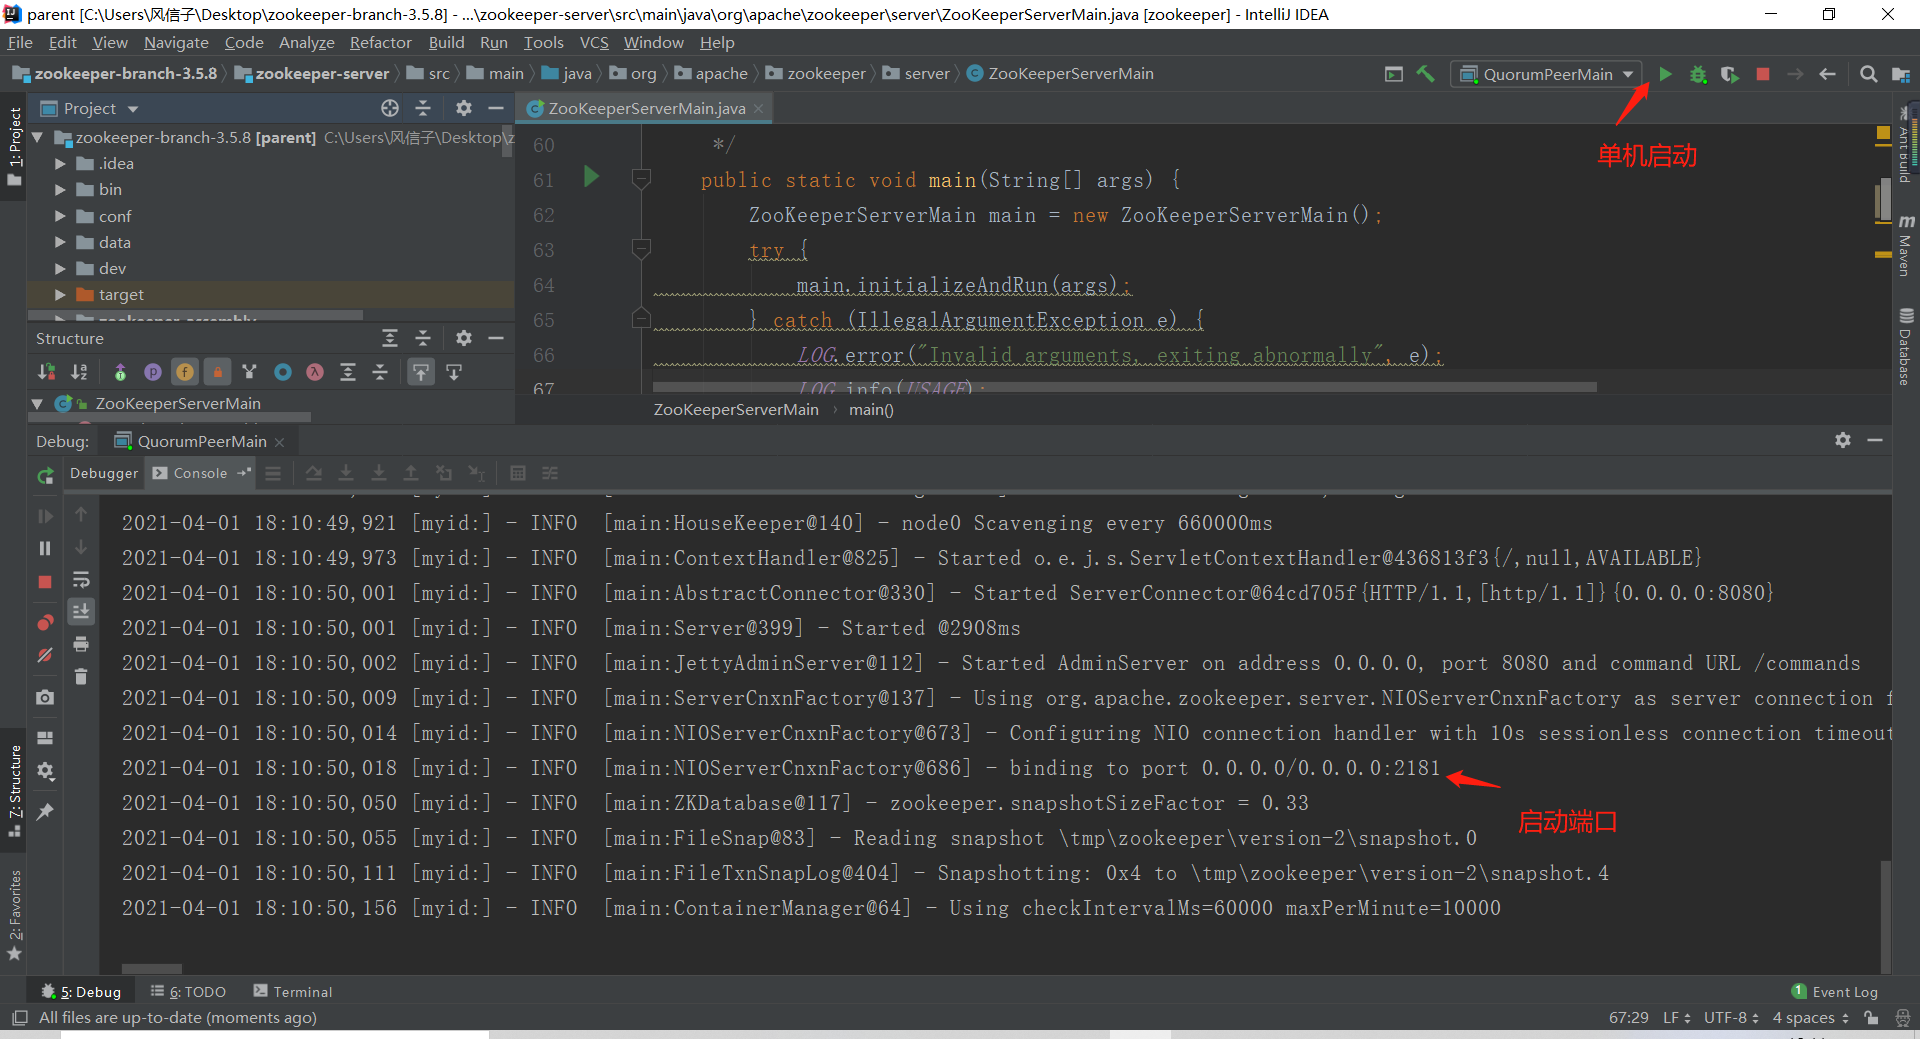Open the Maven side tool window
This screenshot has height=1039, width=1920.
pos(1905,246)
